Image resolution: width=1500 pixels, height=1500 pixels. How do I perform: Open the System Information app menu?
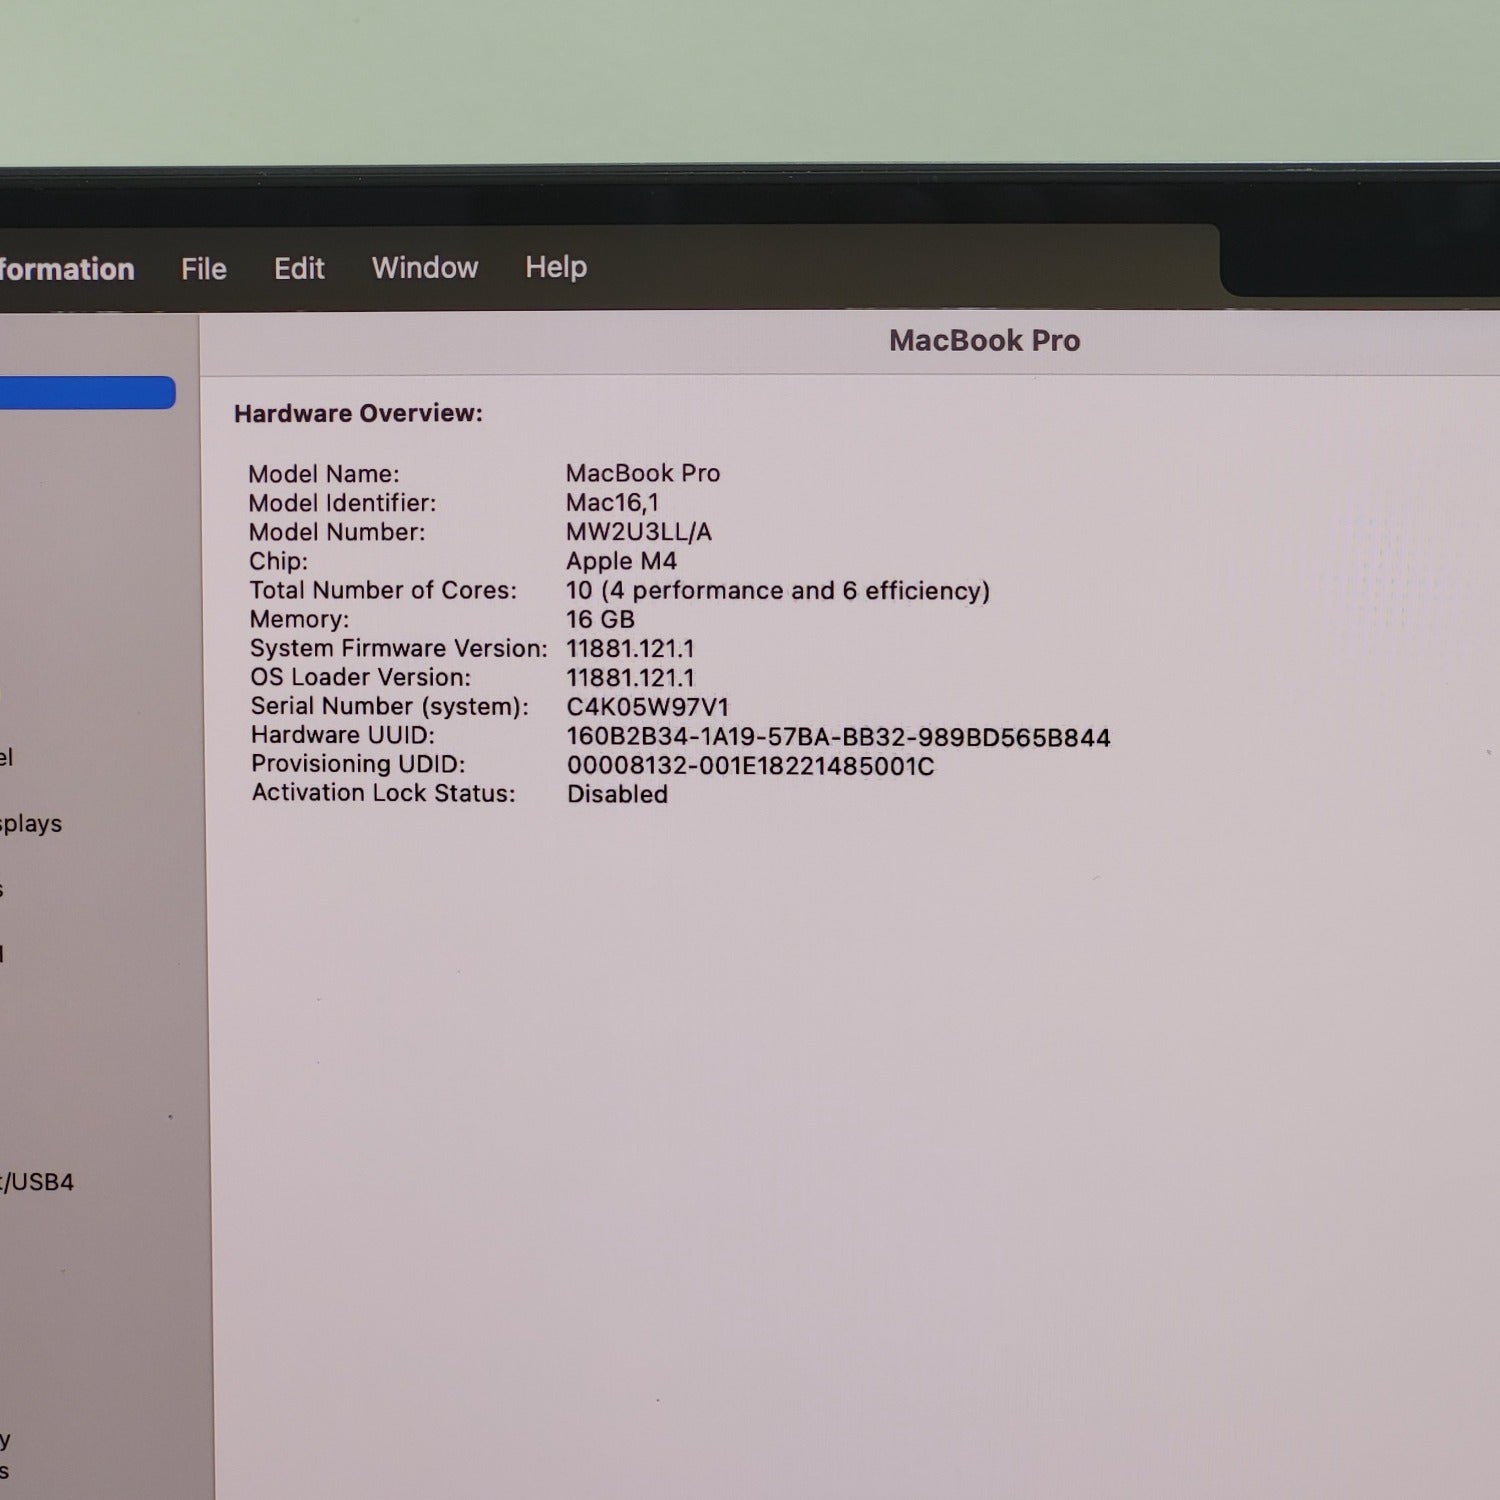66,269
